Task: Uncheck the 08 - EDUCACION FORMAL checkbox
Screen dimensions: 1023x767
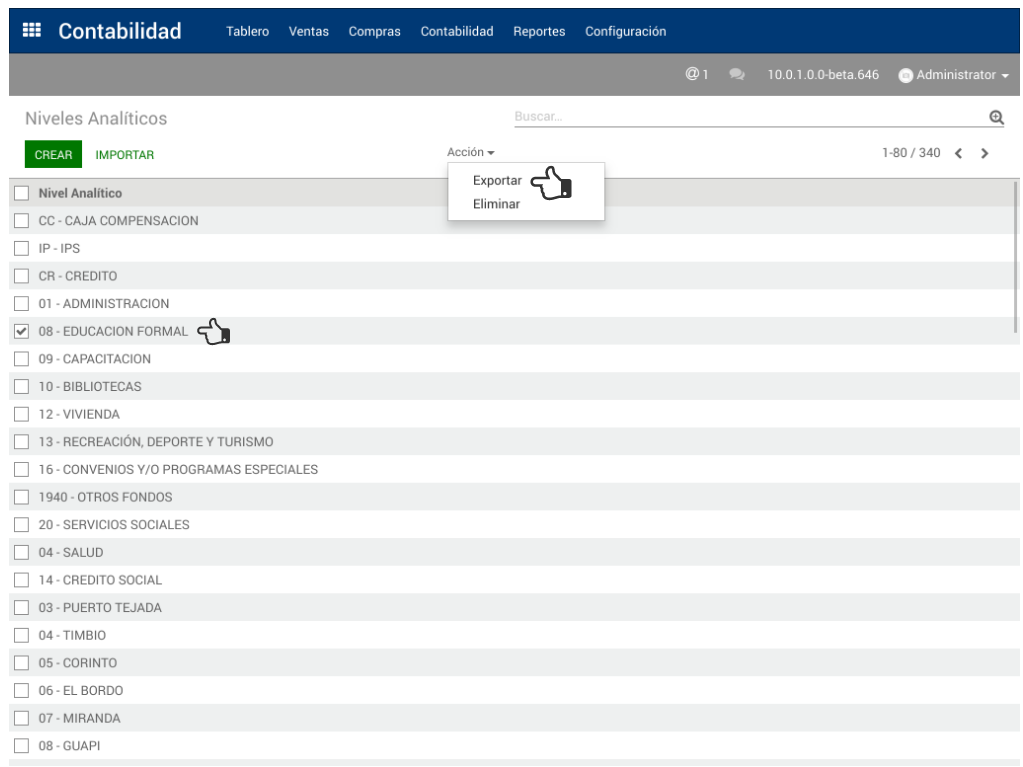Action: [x=21, y=332]
